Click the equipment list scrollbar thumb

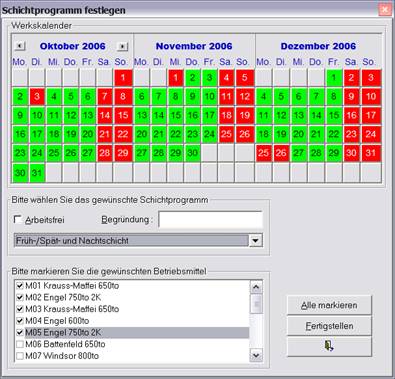click(x=256, y=304)
